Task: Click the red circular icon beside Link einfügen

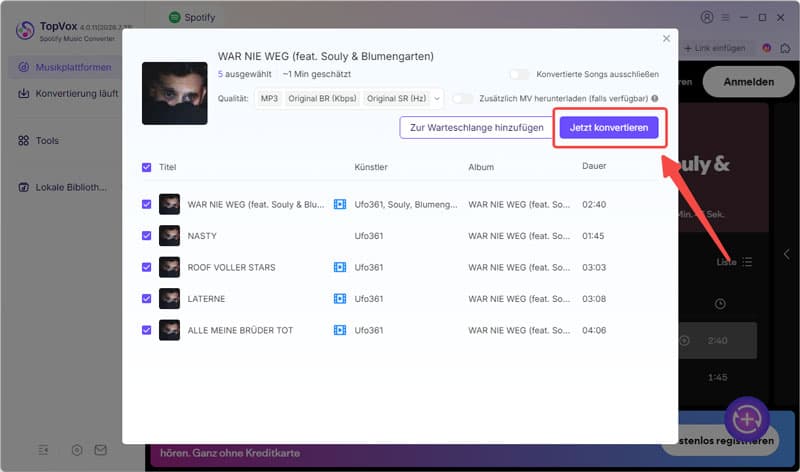Action: click(766, 48)
